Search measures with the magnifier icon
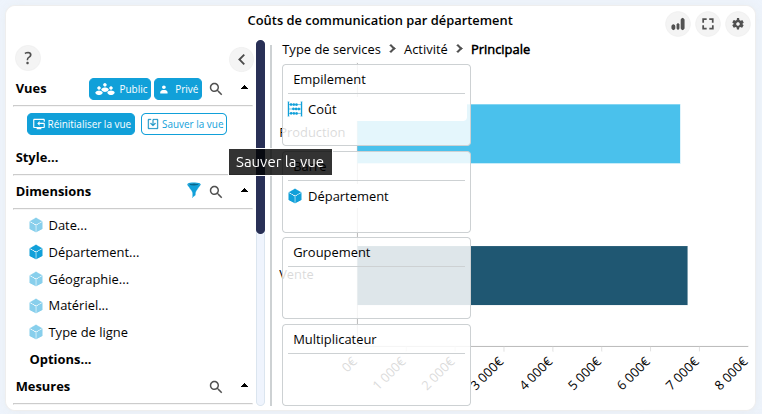Image resolution: width=762 pixels, height=414 pixels. tap(216, 386)
